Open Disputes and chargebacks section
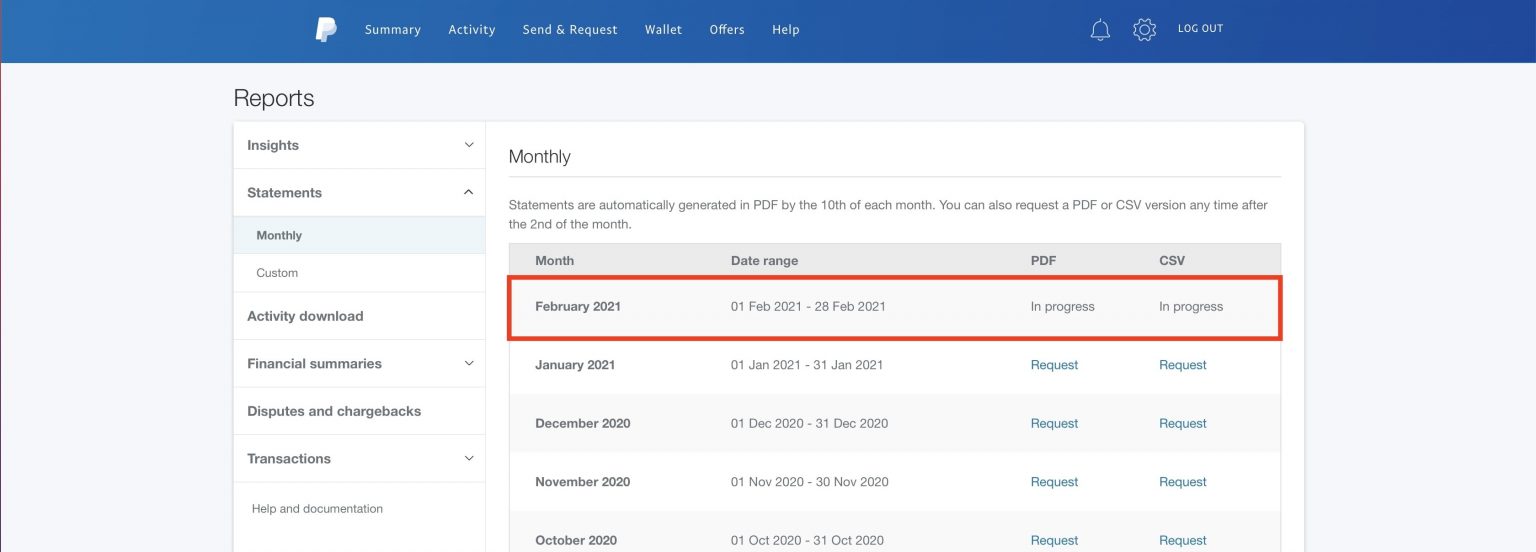Image resolution: width=1536 pixels, height=552 pixels. tap(334, 411)
